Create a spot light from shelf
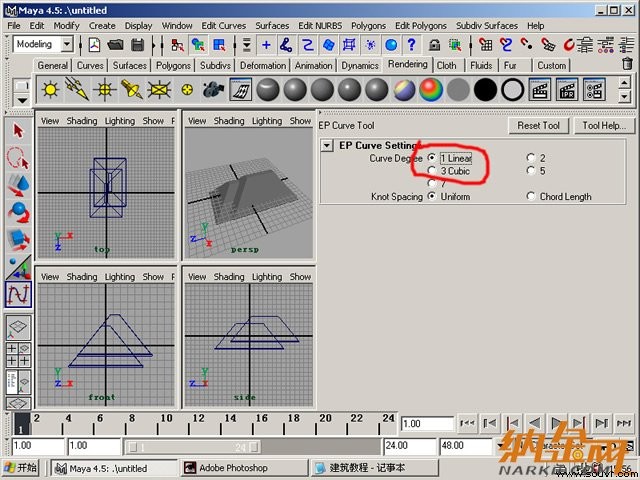The height and width of the screenshot is (480, 640). click(x=131, y=89)
